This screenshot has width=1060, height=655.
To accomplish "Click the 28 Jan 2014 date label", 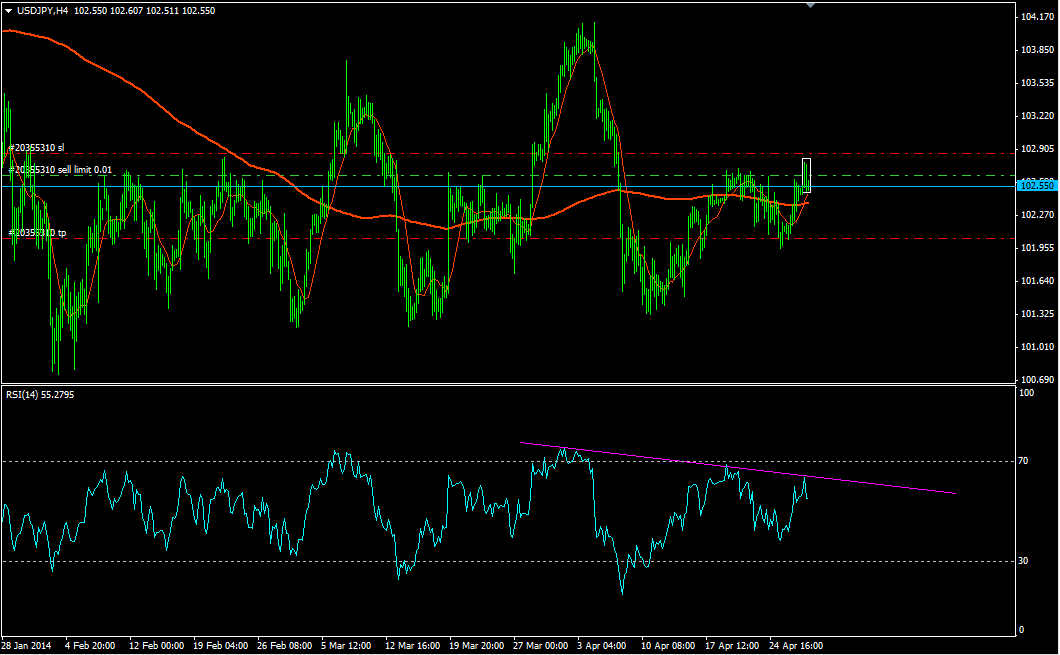I will [26, 646].
